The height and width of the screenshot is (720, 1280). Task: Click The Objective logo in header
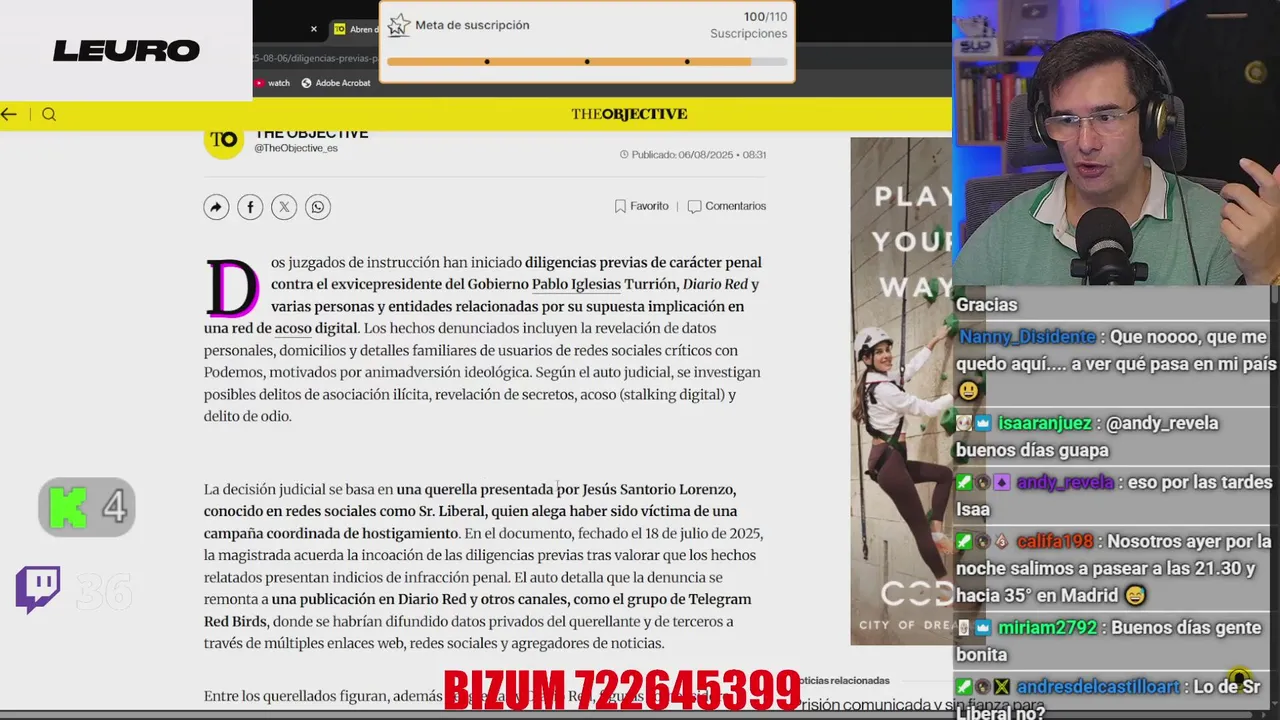629,114
